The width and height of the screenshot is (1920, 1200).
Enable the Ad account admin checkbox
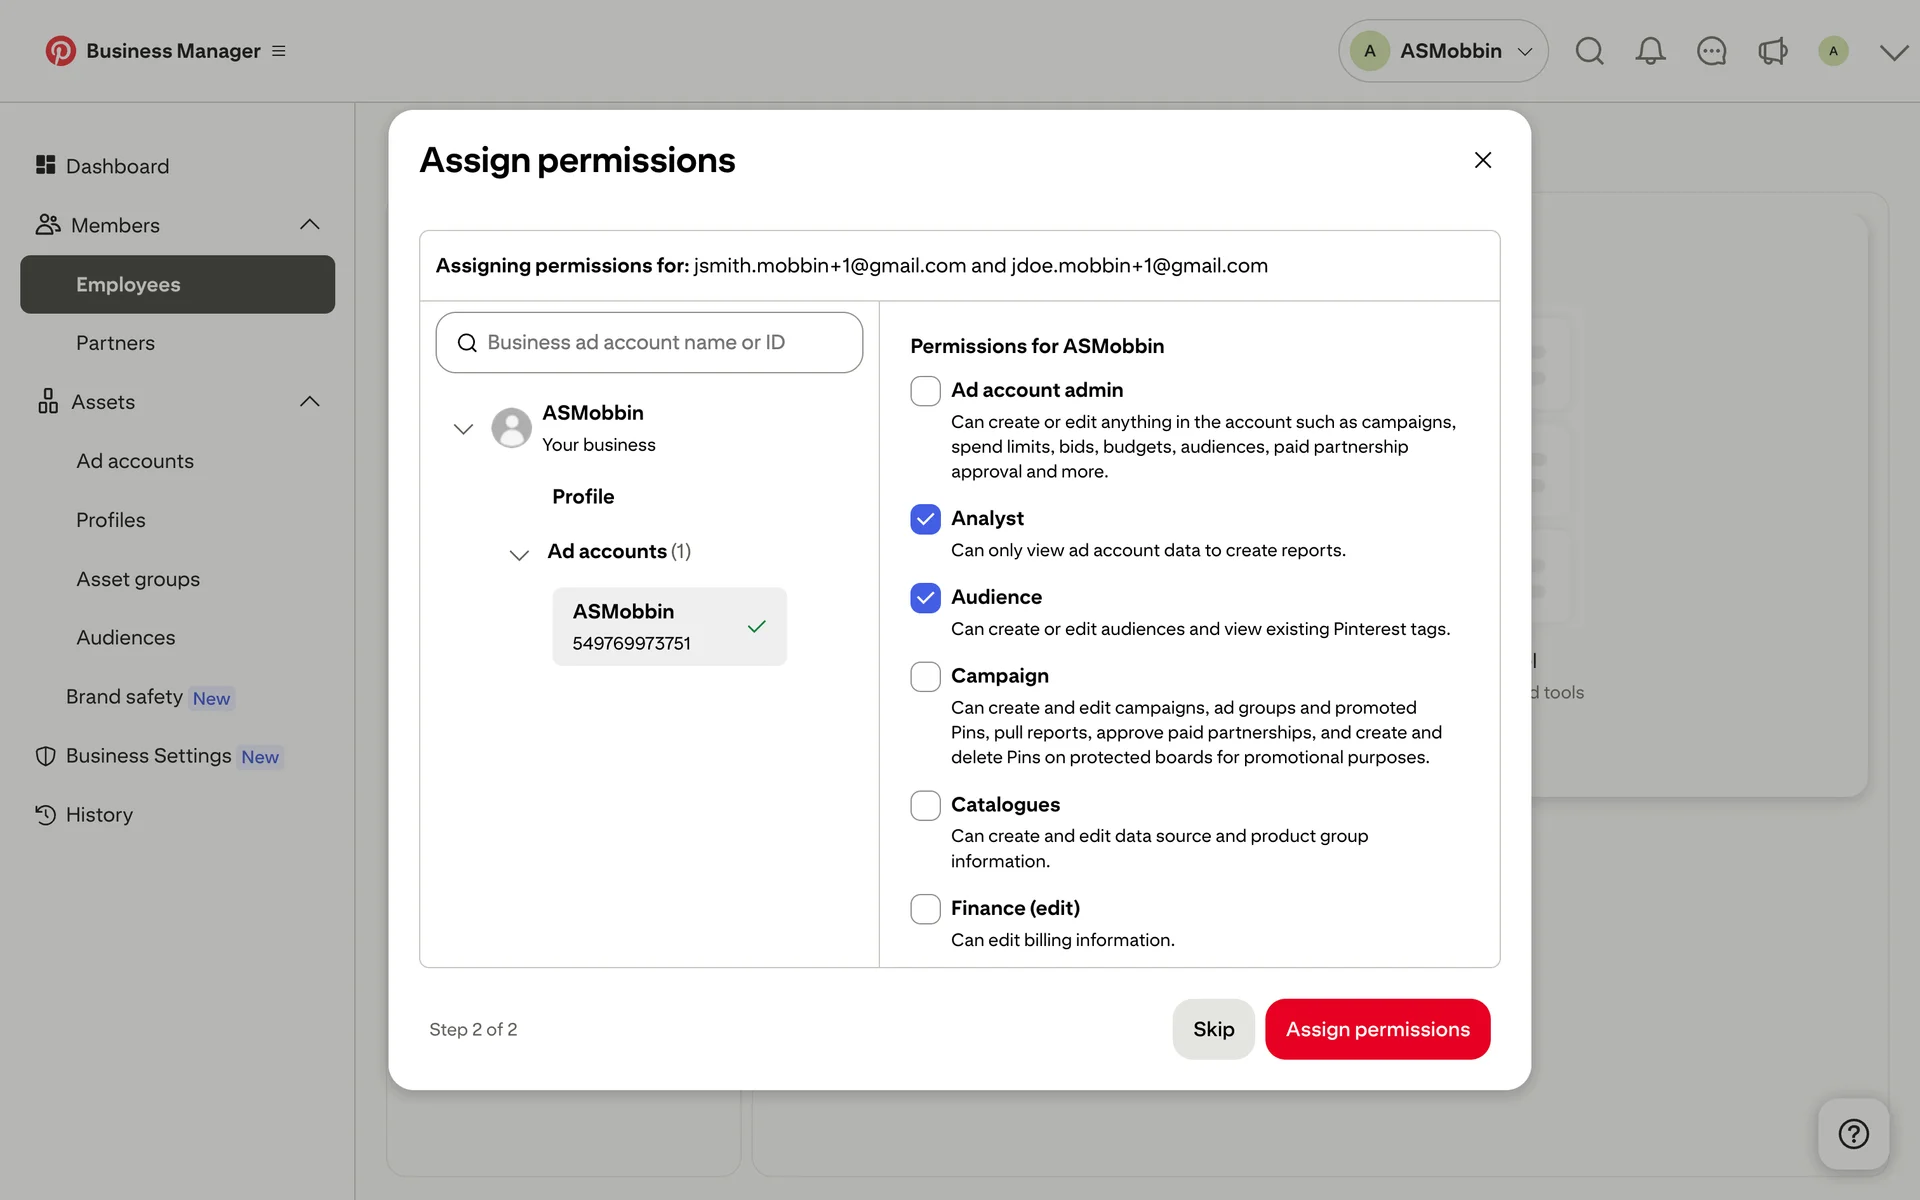pyautogui.click(x=925, y=391)
